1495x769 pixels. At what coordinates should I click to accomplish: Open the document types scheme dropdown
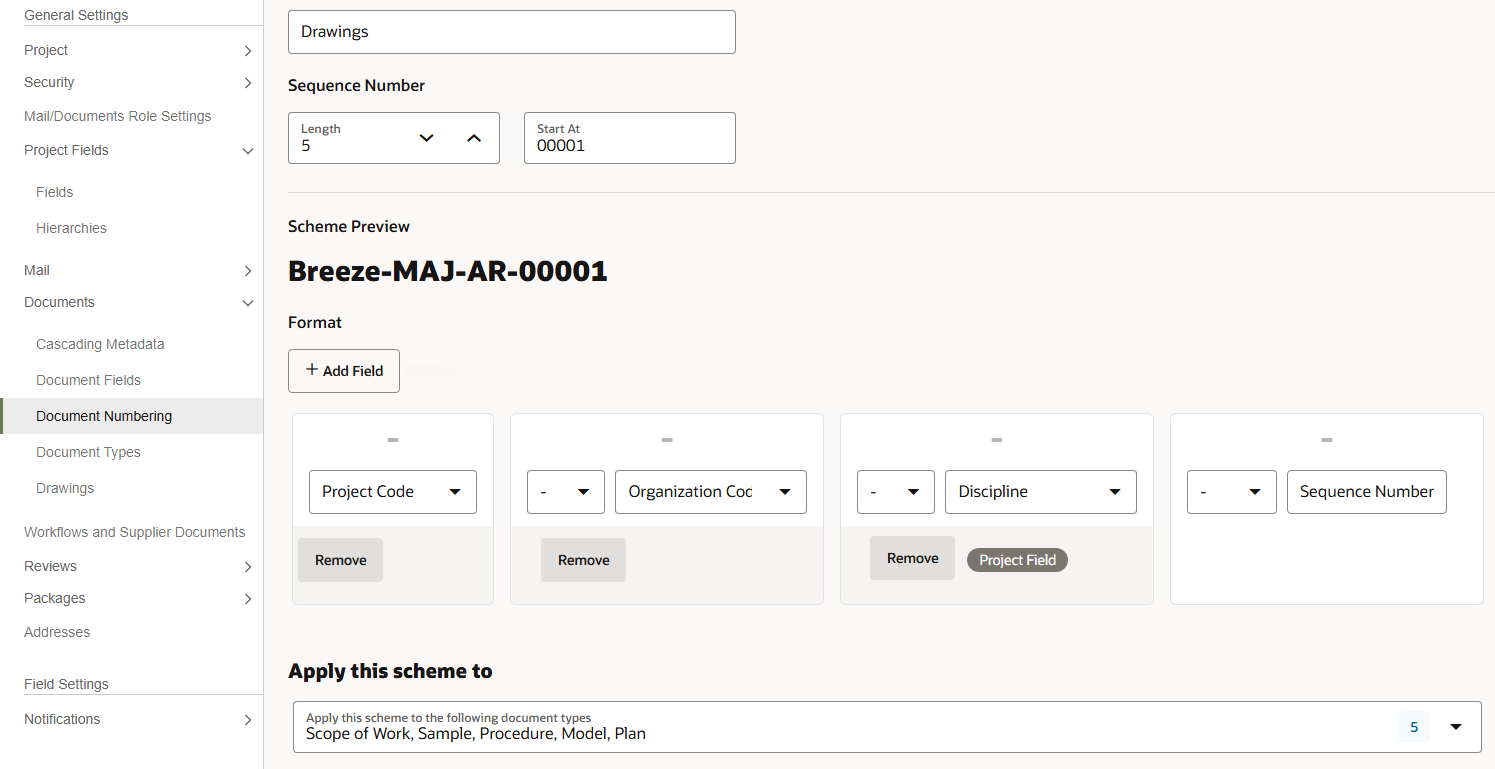pyautogui.click(x=1456, y=727)
